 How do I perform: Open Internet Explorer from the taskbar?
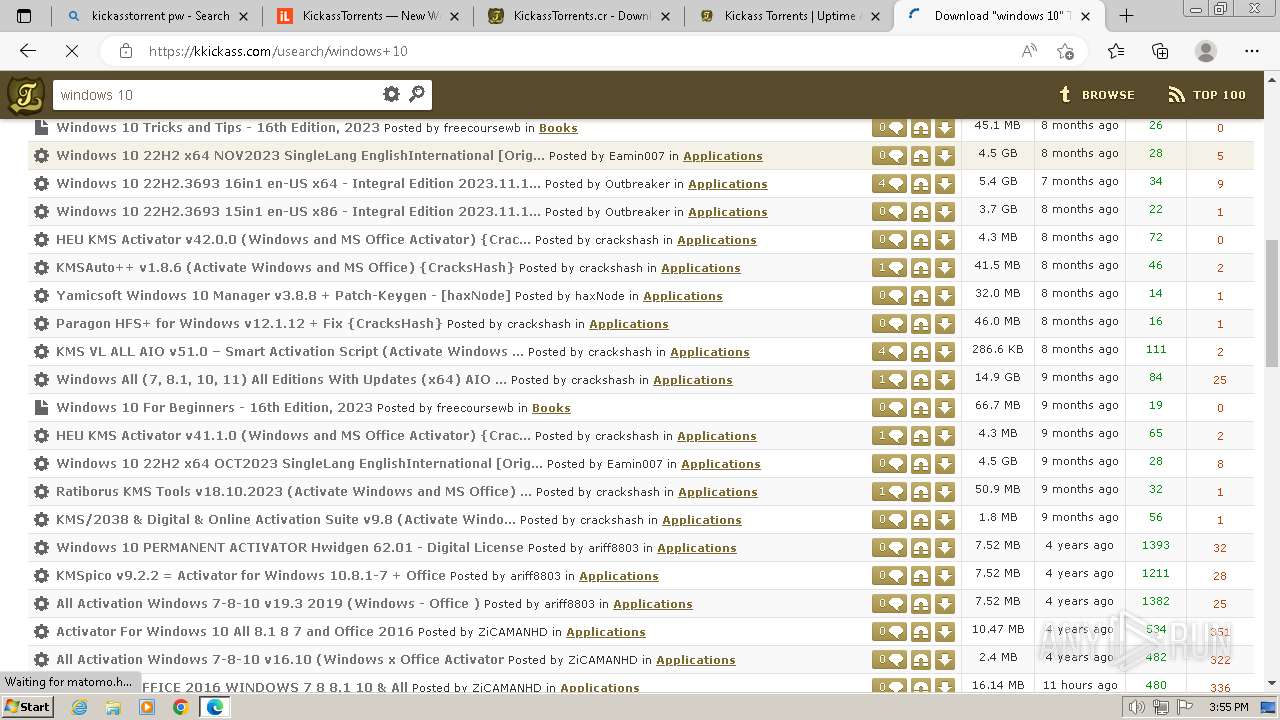tap(79, 706)
